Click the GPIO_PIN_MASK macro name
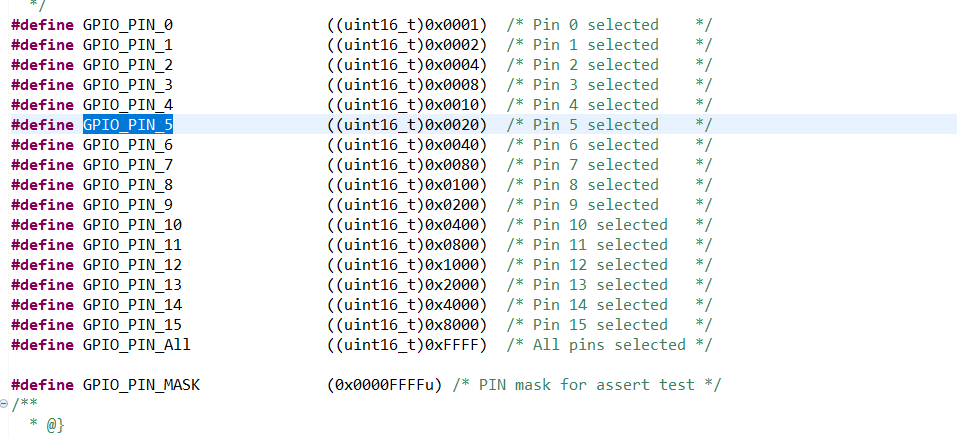Viewport: 957px width, 437px height. [x=140, y=385]
